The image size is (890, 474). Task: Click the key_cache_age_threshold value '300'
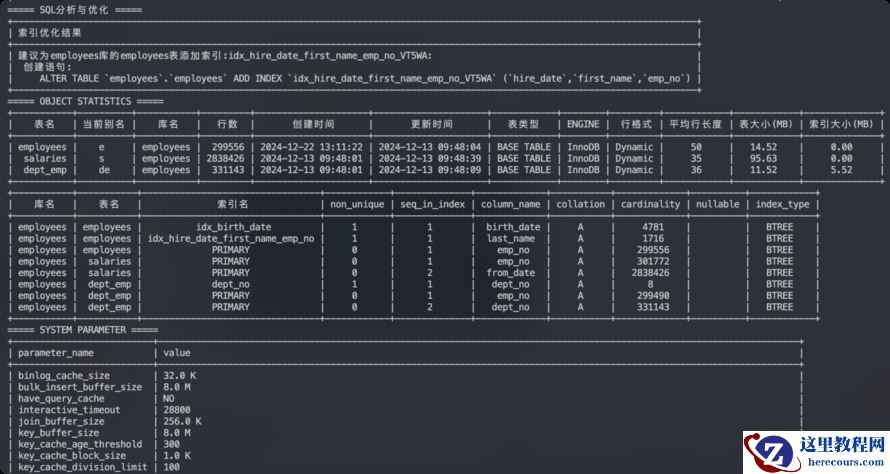pyautogui.click(x=171, y=444)
